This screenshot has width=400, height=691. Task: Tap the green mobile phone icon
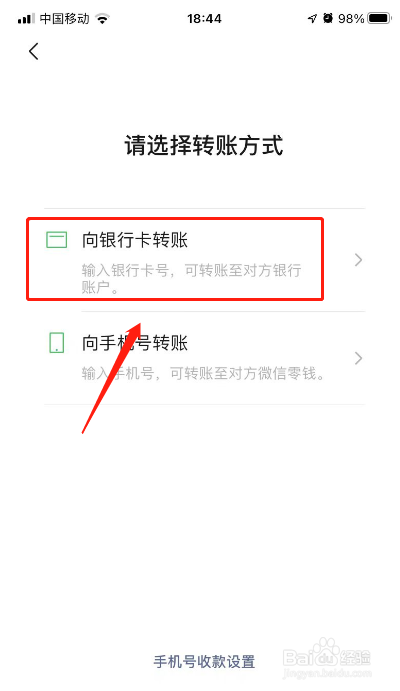56,343
